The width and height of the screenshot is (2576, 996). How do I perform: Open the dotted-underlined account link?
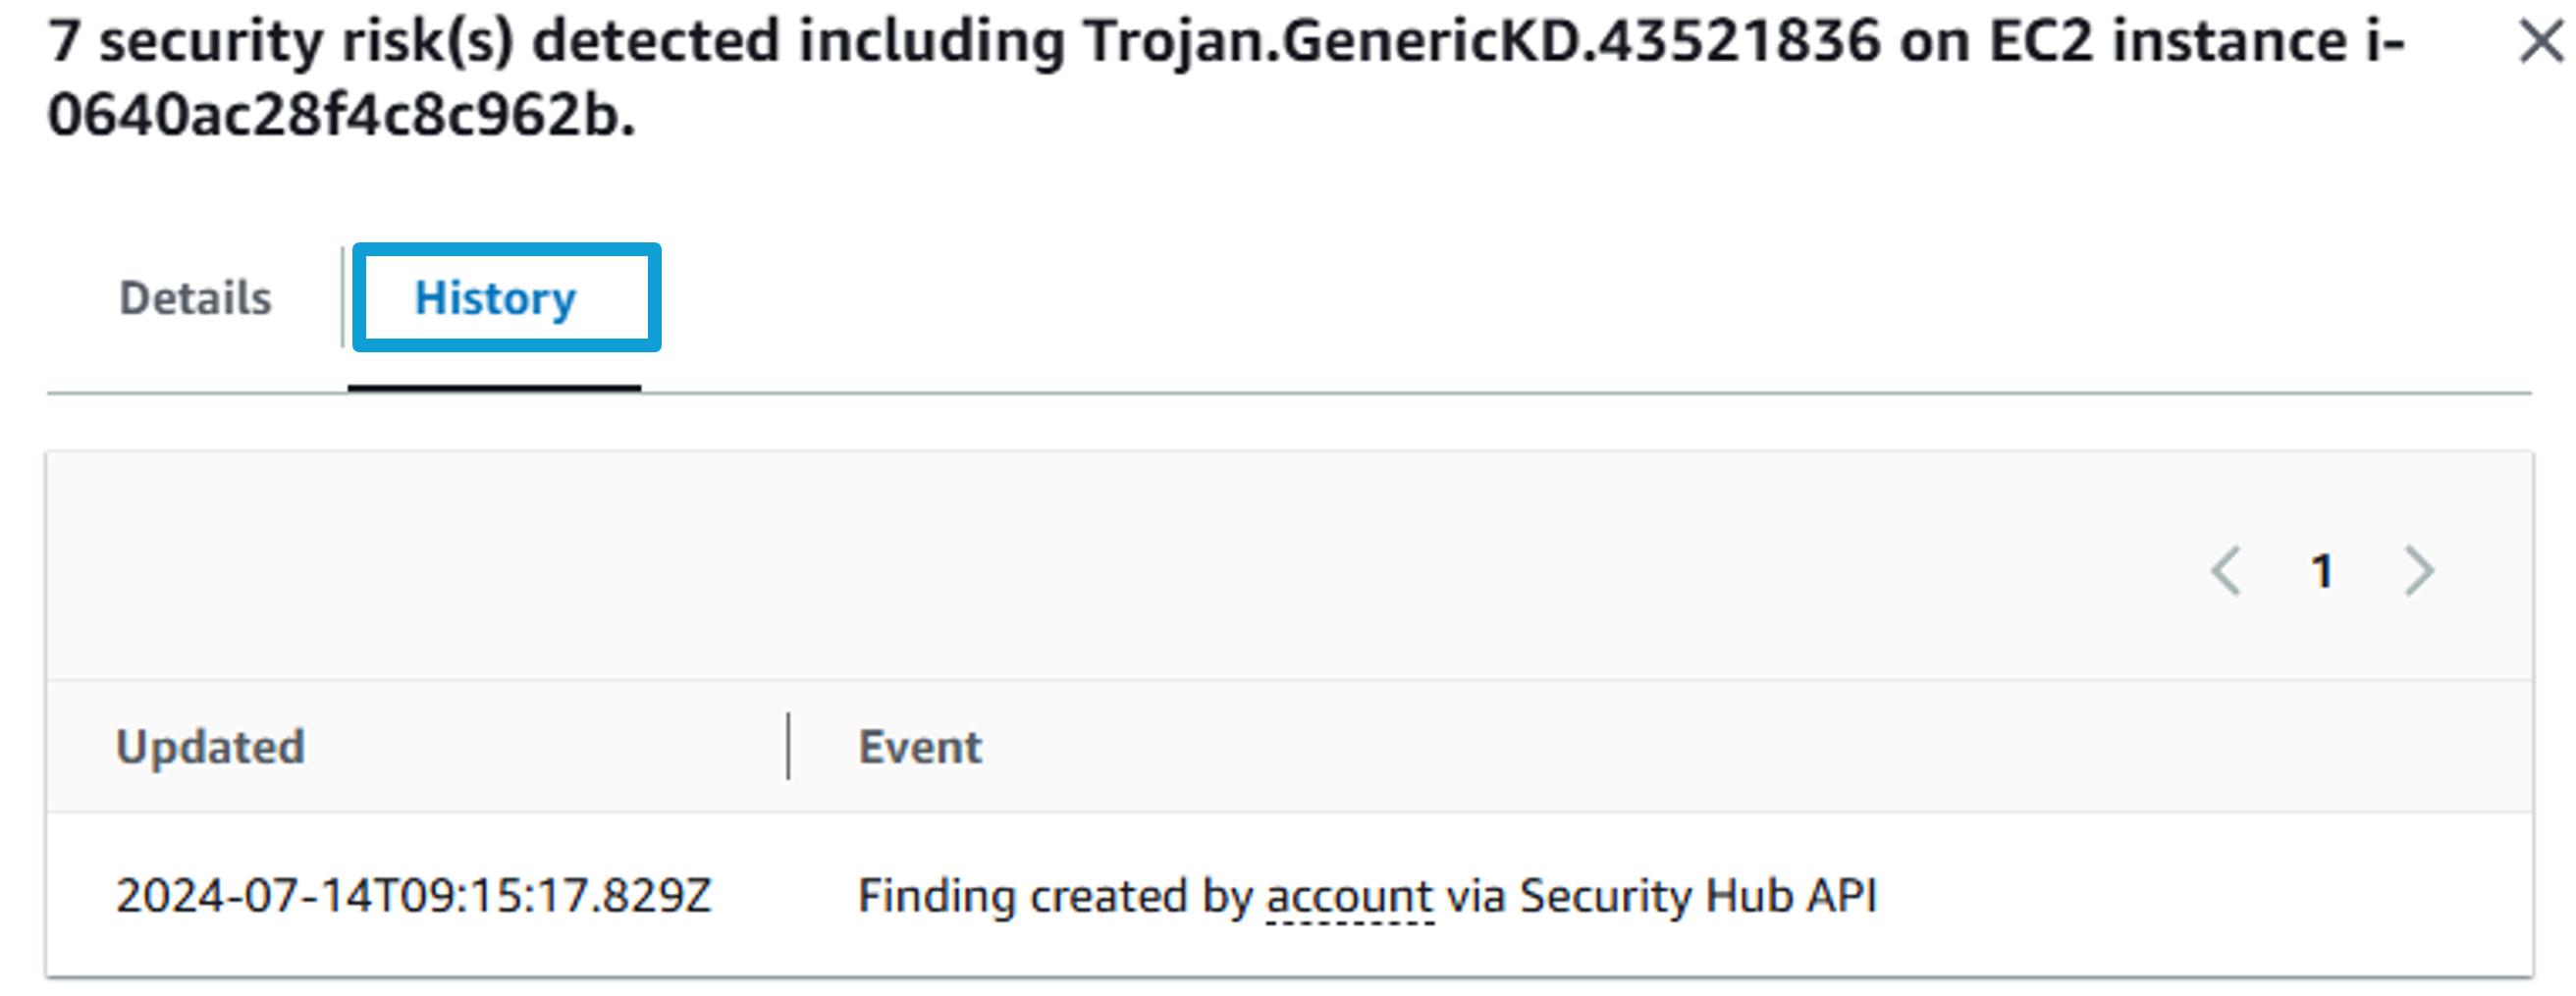coord(1350,897)
